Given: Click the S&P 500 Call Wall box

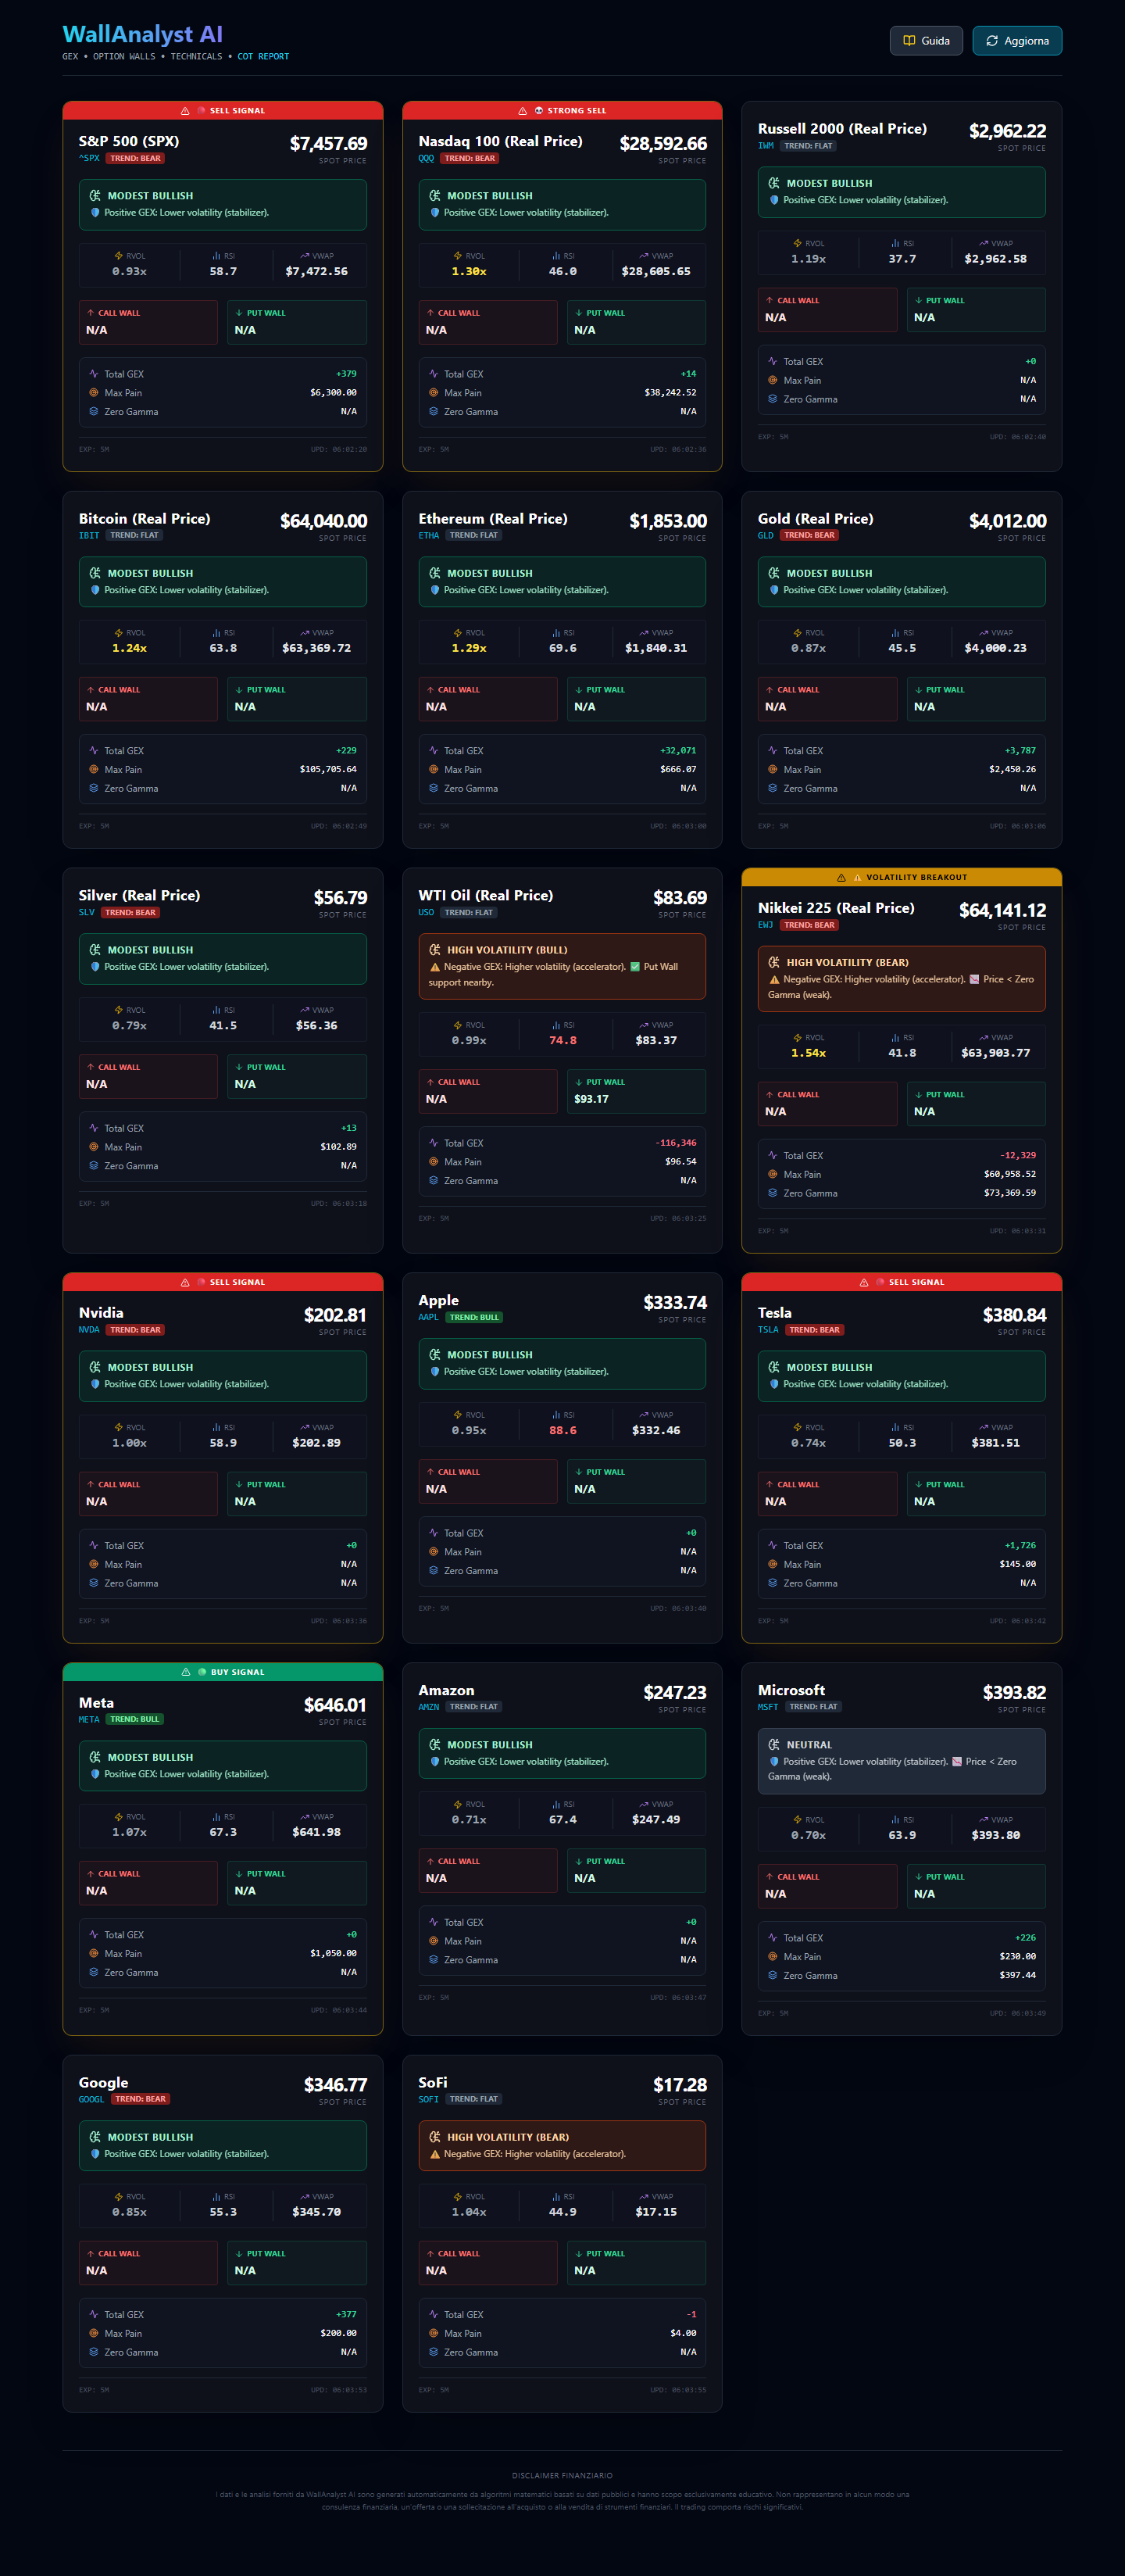Looking at the screenshot, I should coord(148,322).
